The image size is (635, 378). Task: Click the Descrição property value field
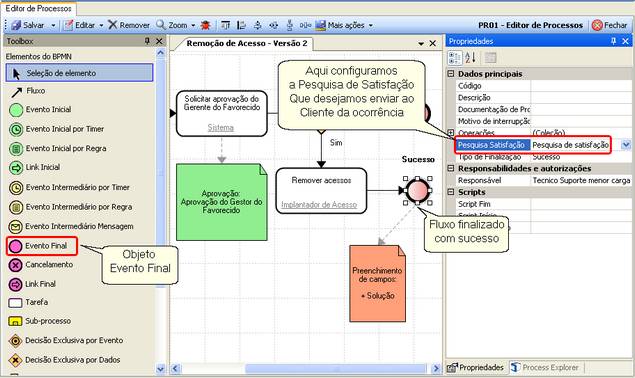(x=581, y=98)
